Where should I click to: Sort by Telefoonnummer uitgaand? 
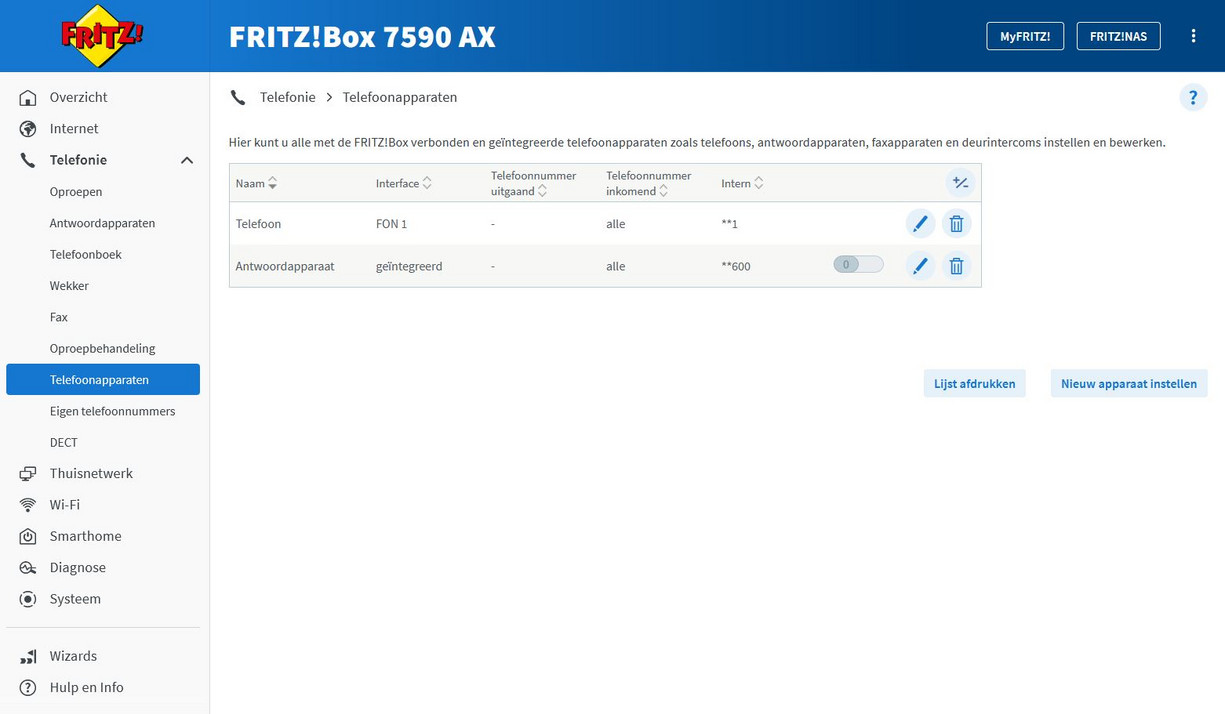pos(534,183)
